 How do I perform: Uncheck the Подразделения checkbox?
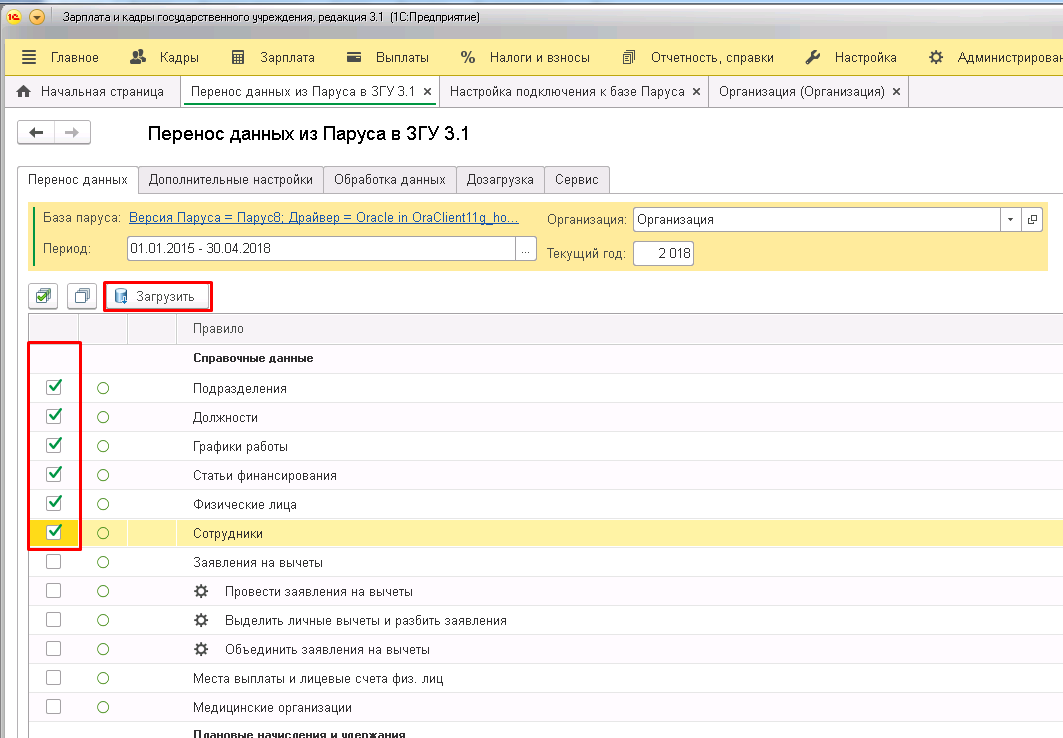pos(54,388)
